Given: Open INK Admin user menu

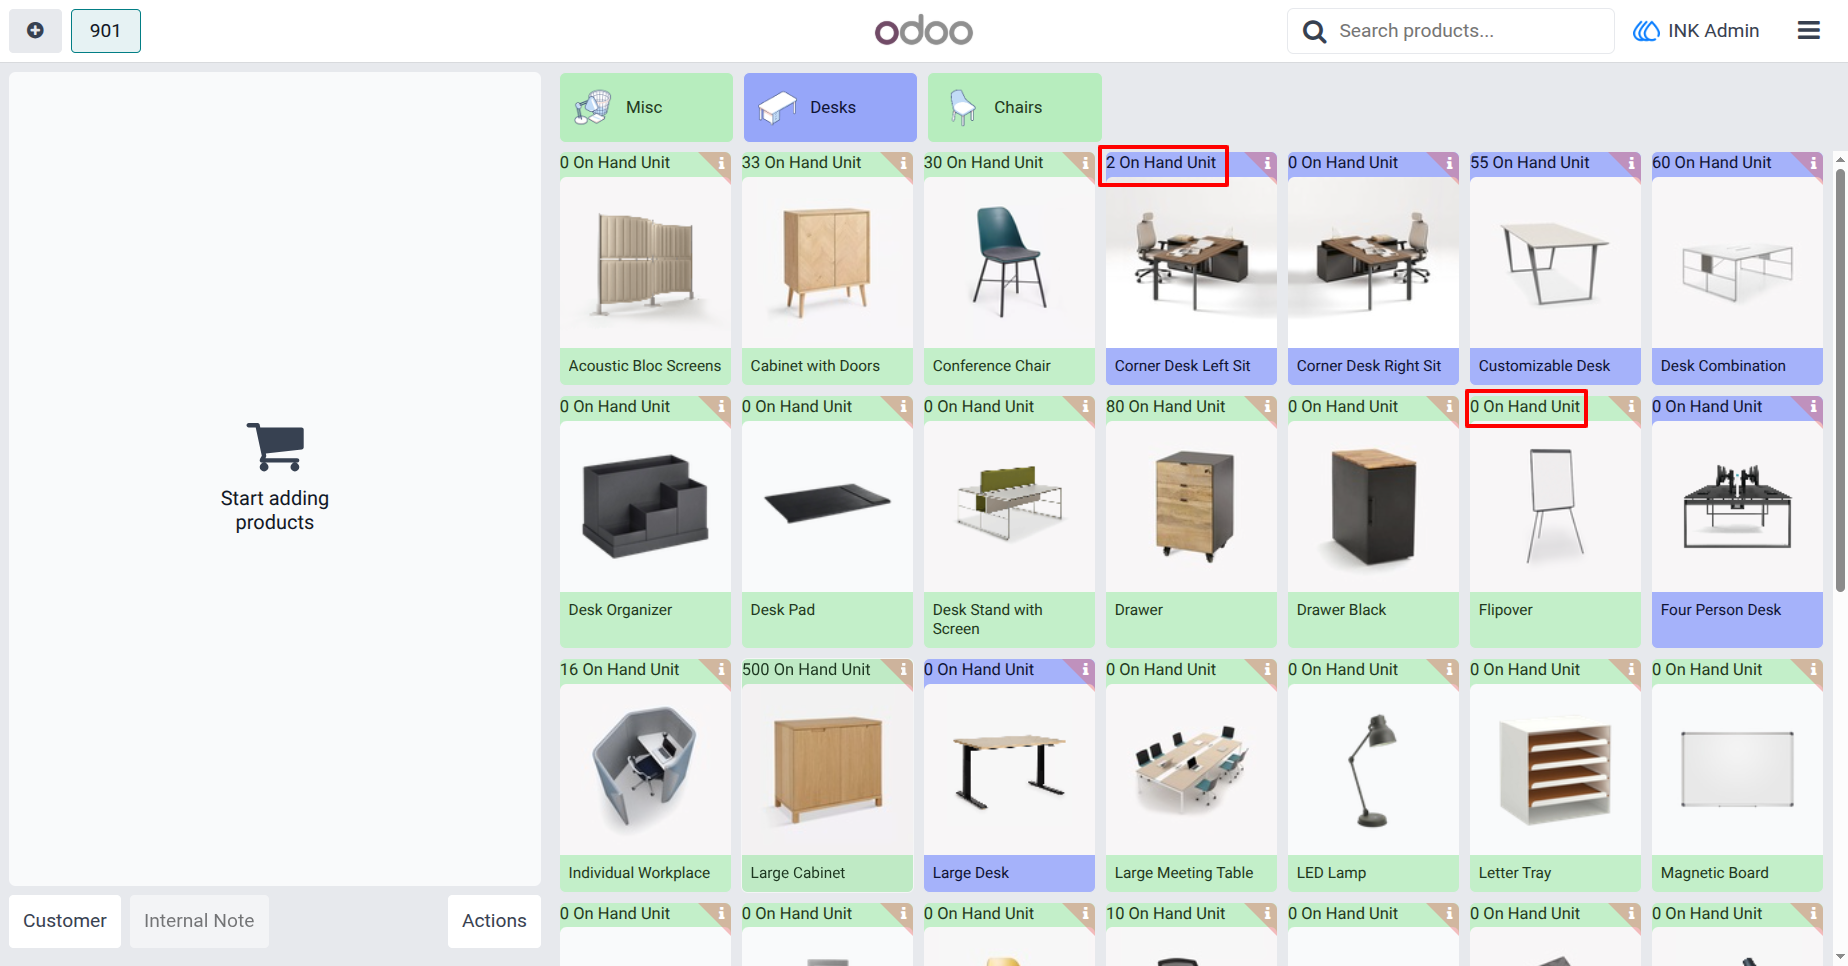Looking at the screenshot, I should [x=1696, y=31].
